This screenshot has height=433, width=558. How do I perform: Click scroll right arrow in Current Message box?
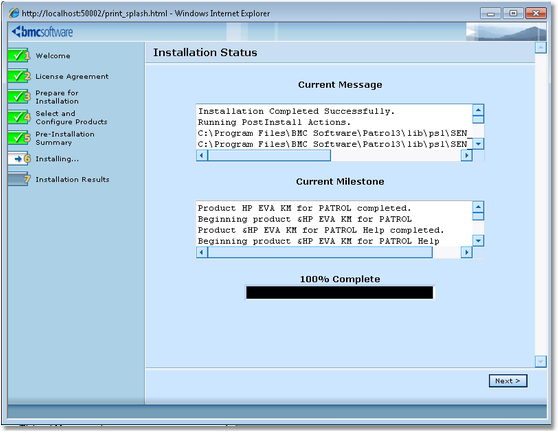pyautogui.click(x=466, y=155)
